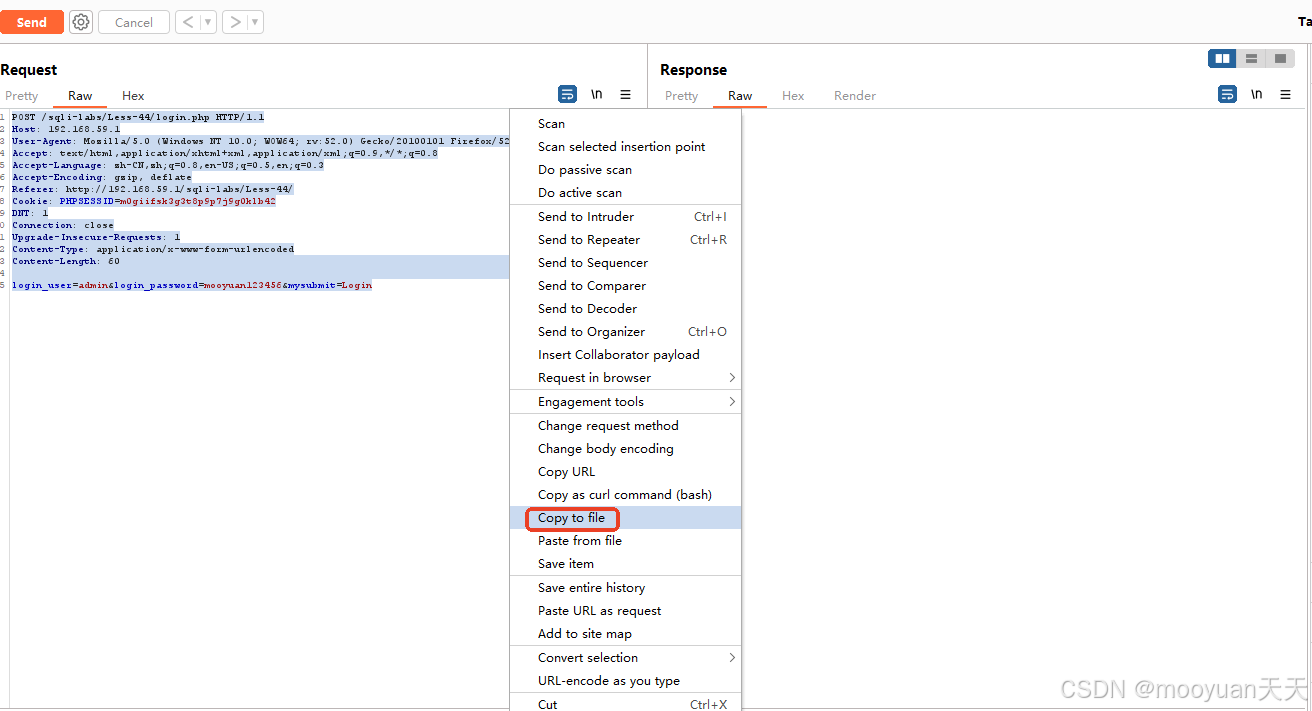Expand Request in browser submenu
Viewport: 1312px width, 711px height.
click(x=625, y=378)
